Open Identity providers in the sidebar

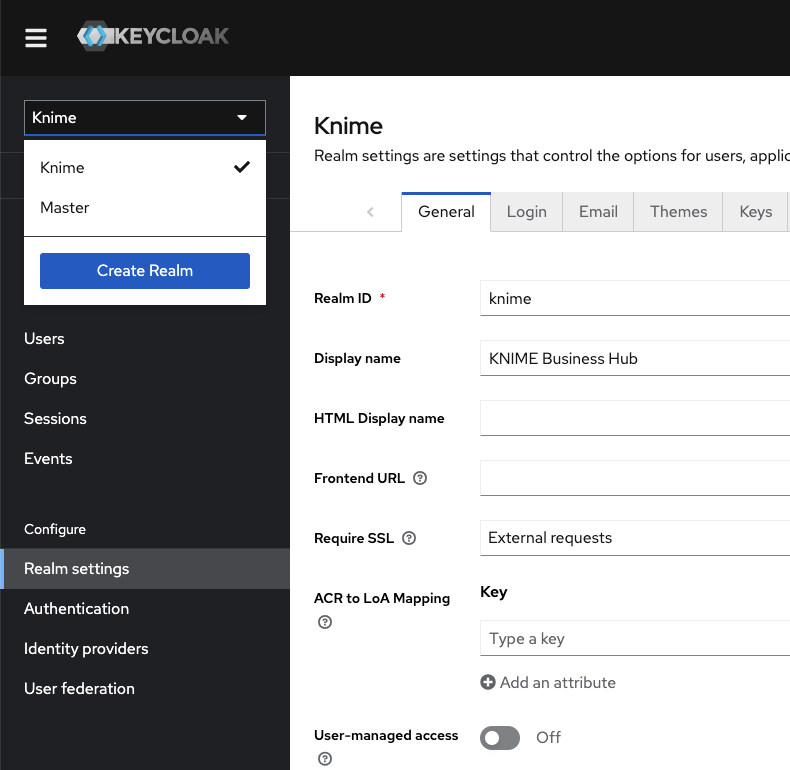(x=86, y=649)
